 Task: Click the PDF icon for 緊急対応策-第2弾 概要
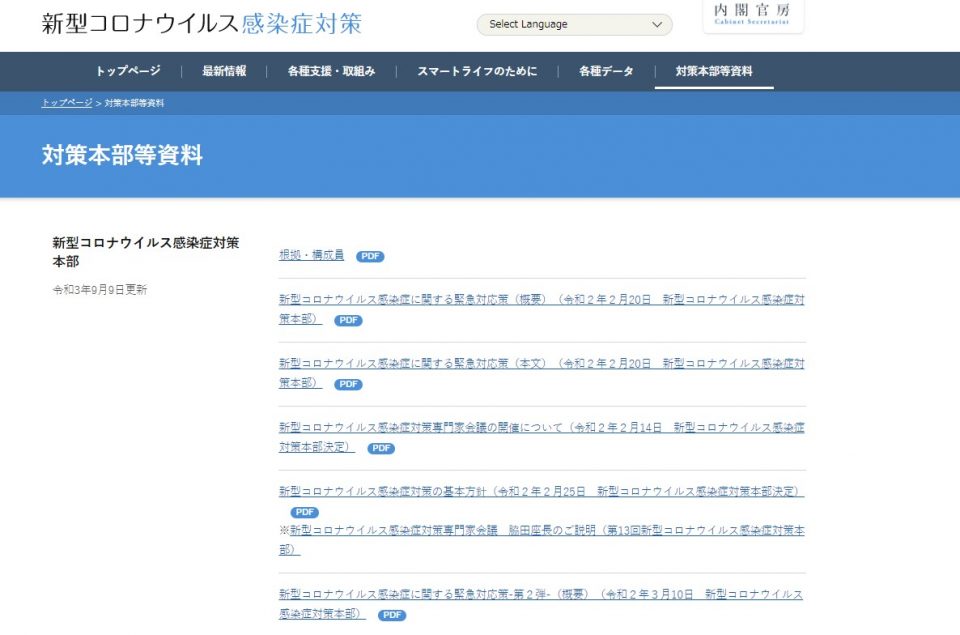[391, 616]
